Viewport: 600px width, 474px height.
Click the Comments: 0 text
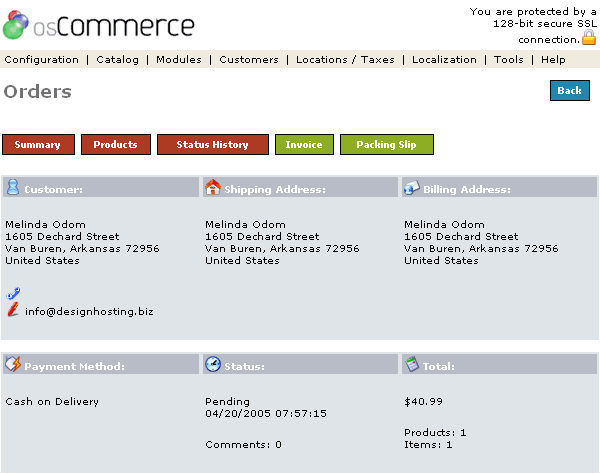point(243,445)
